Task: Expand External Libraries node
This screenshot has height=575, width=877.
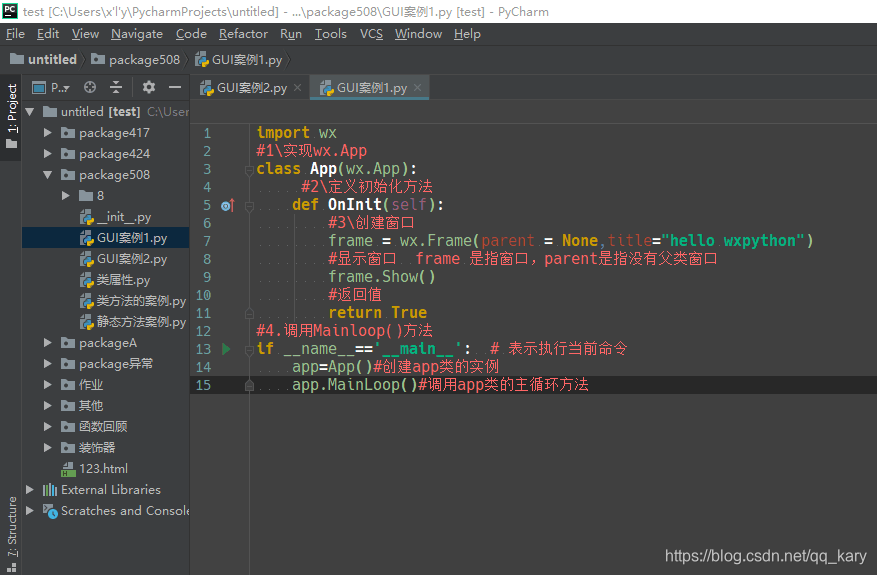Action: 30,489
